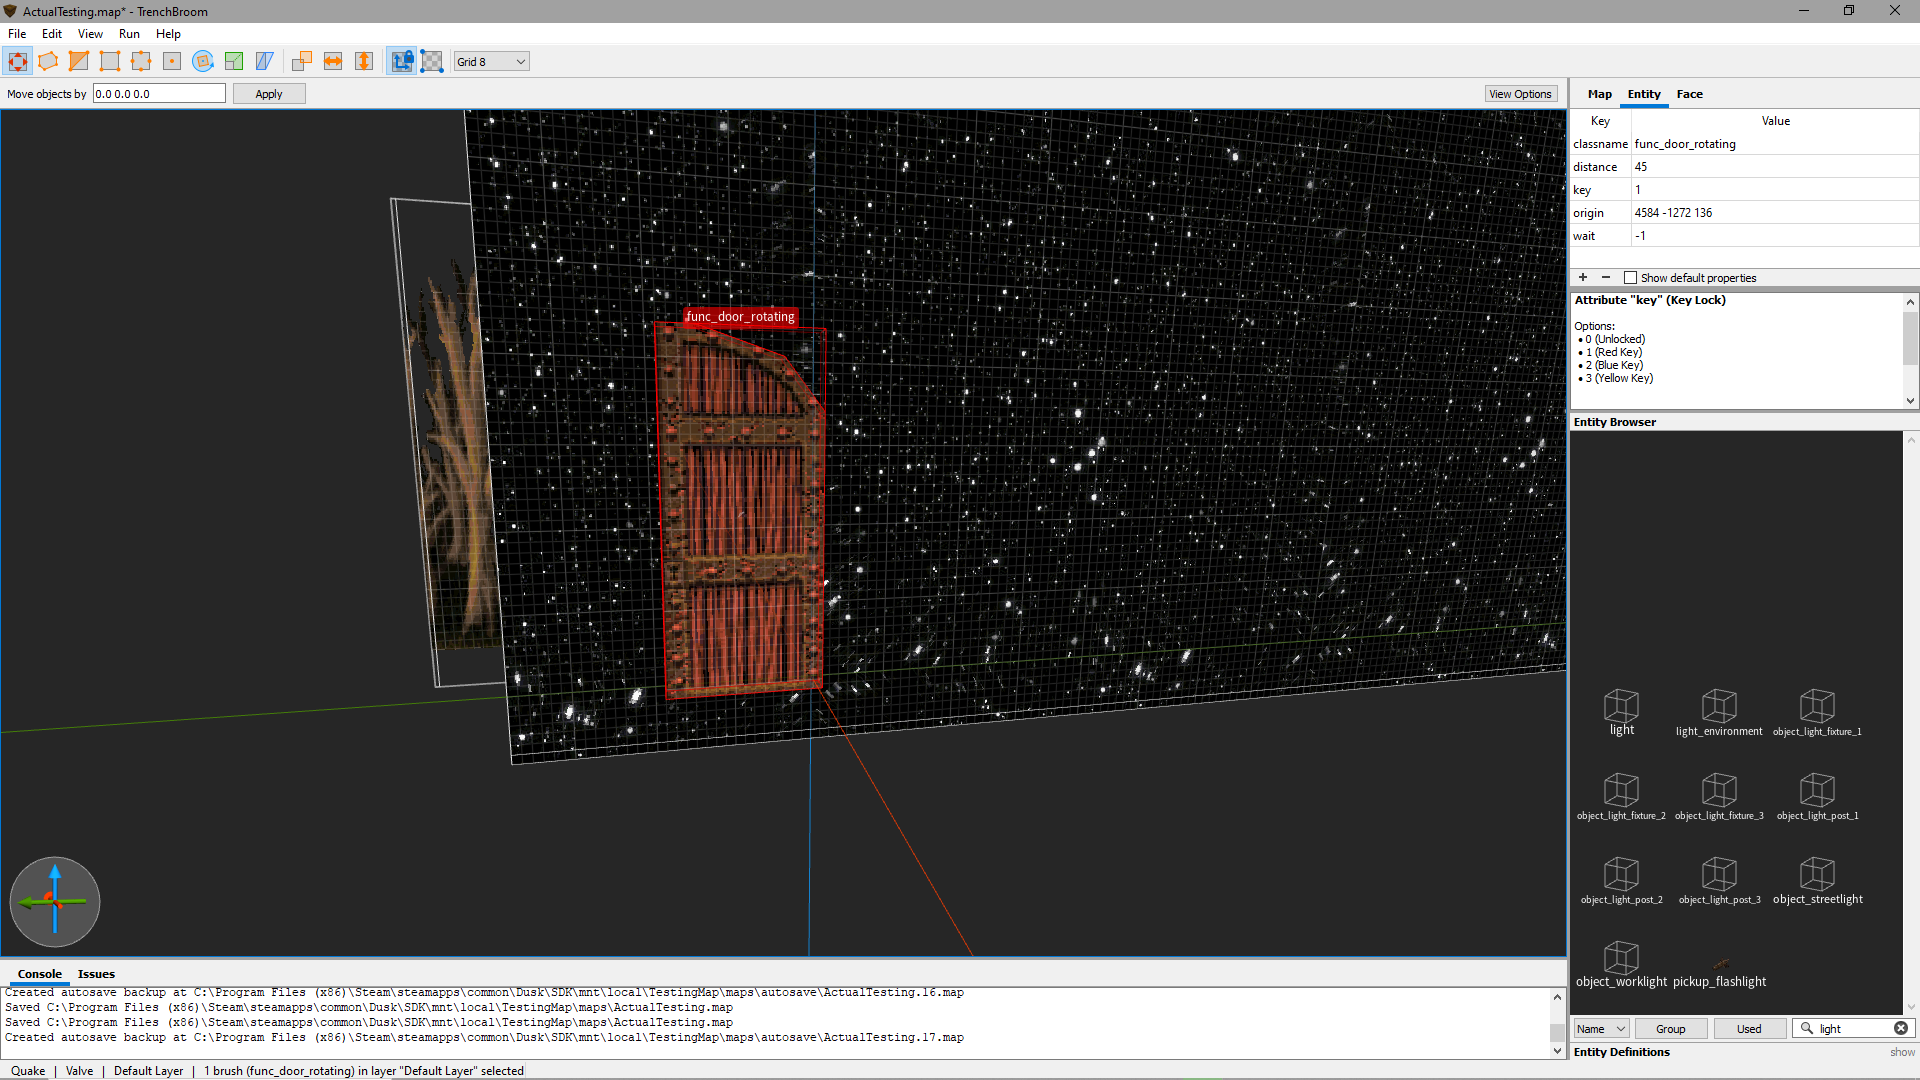
Task: Flip selection horizontally
Action: click(333, 62)
